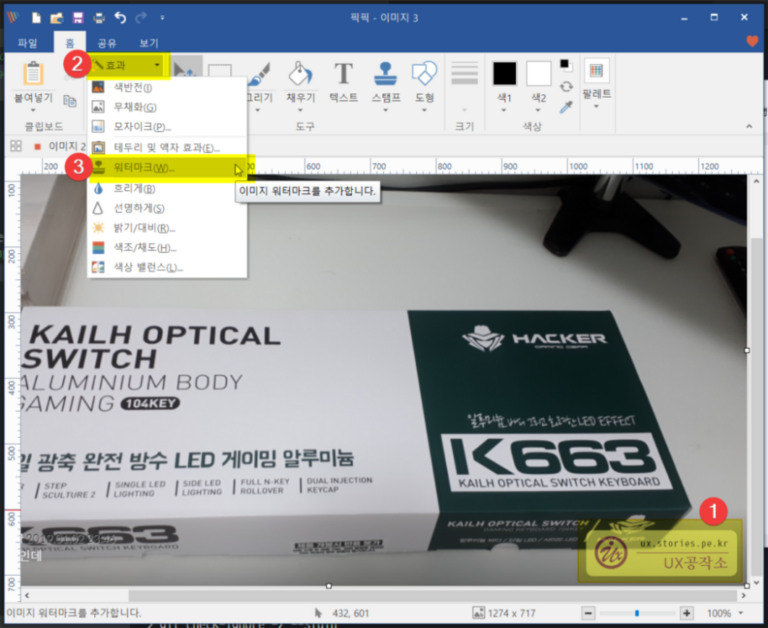Viewport: 768px width, 628px height.
Task: Select 색반전(I) from the effects menu
Action: [x=167, y=87]
